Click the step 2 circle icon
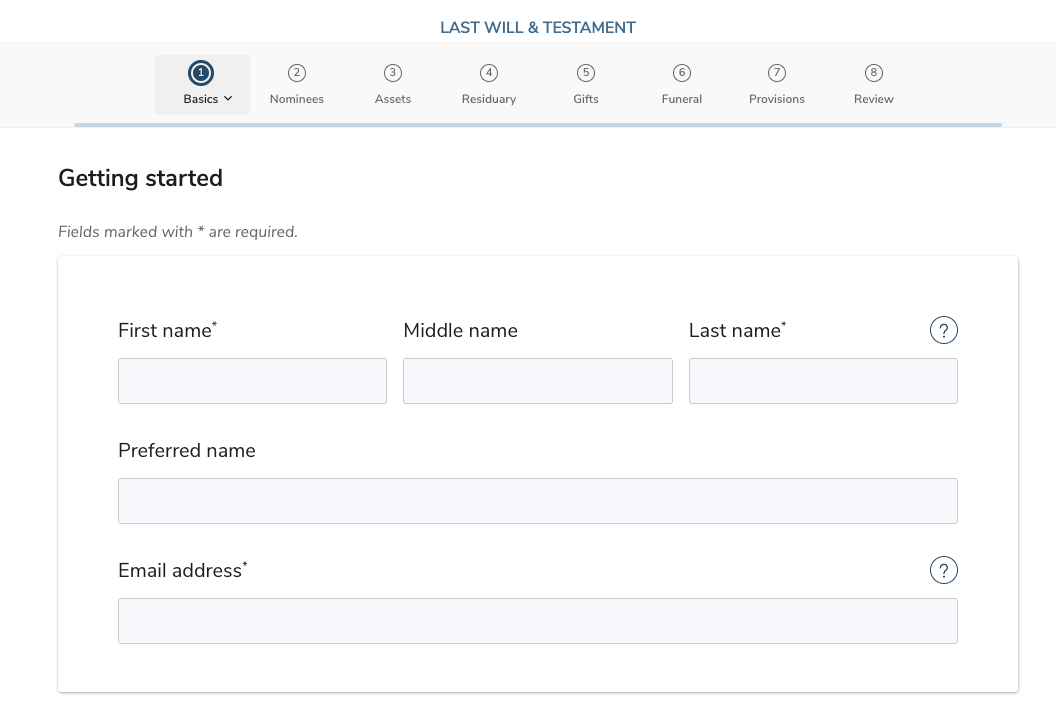Viewport: 1056px width, 707px height. [x=297, y=73]
